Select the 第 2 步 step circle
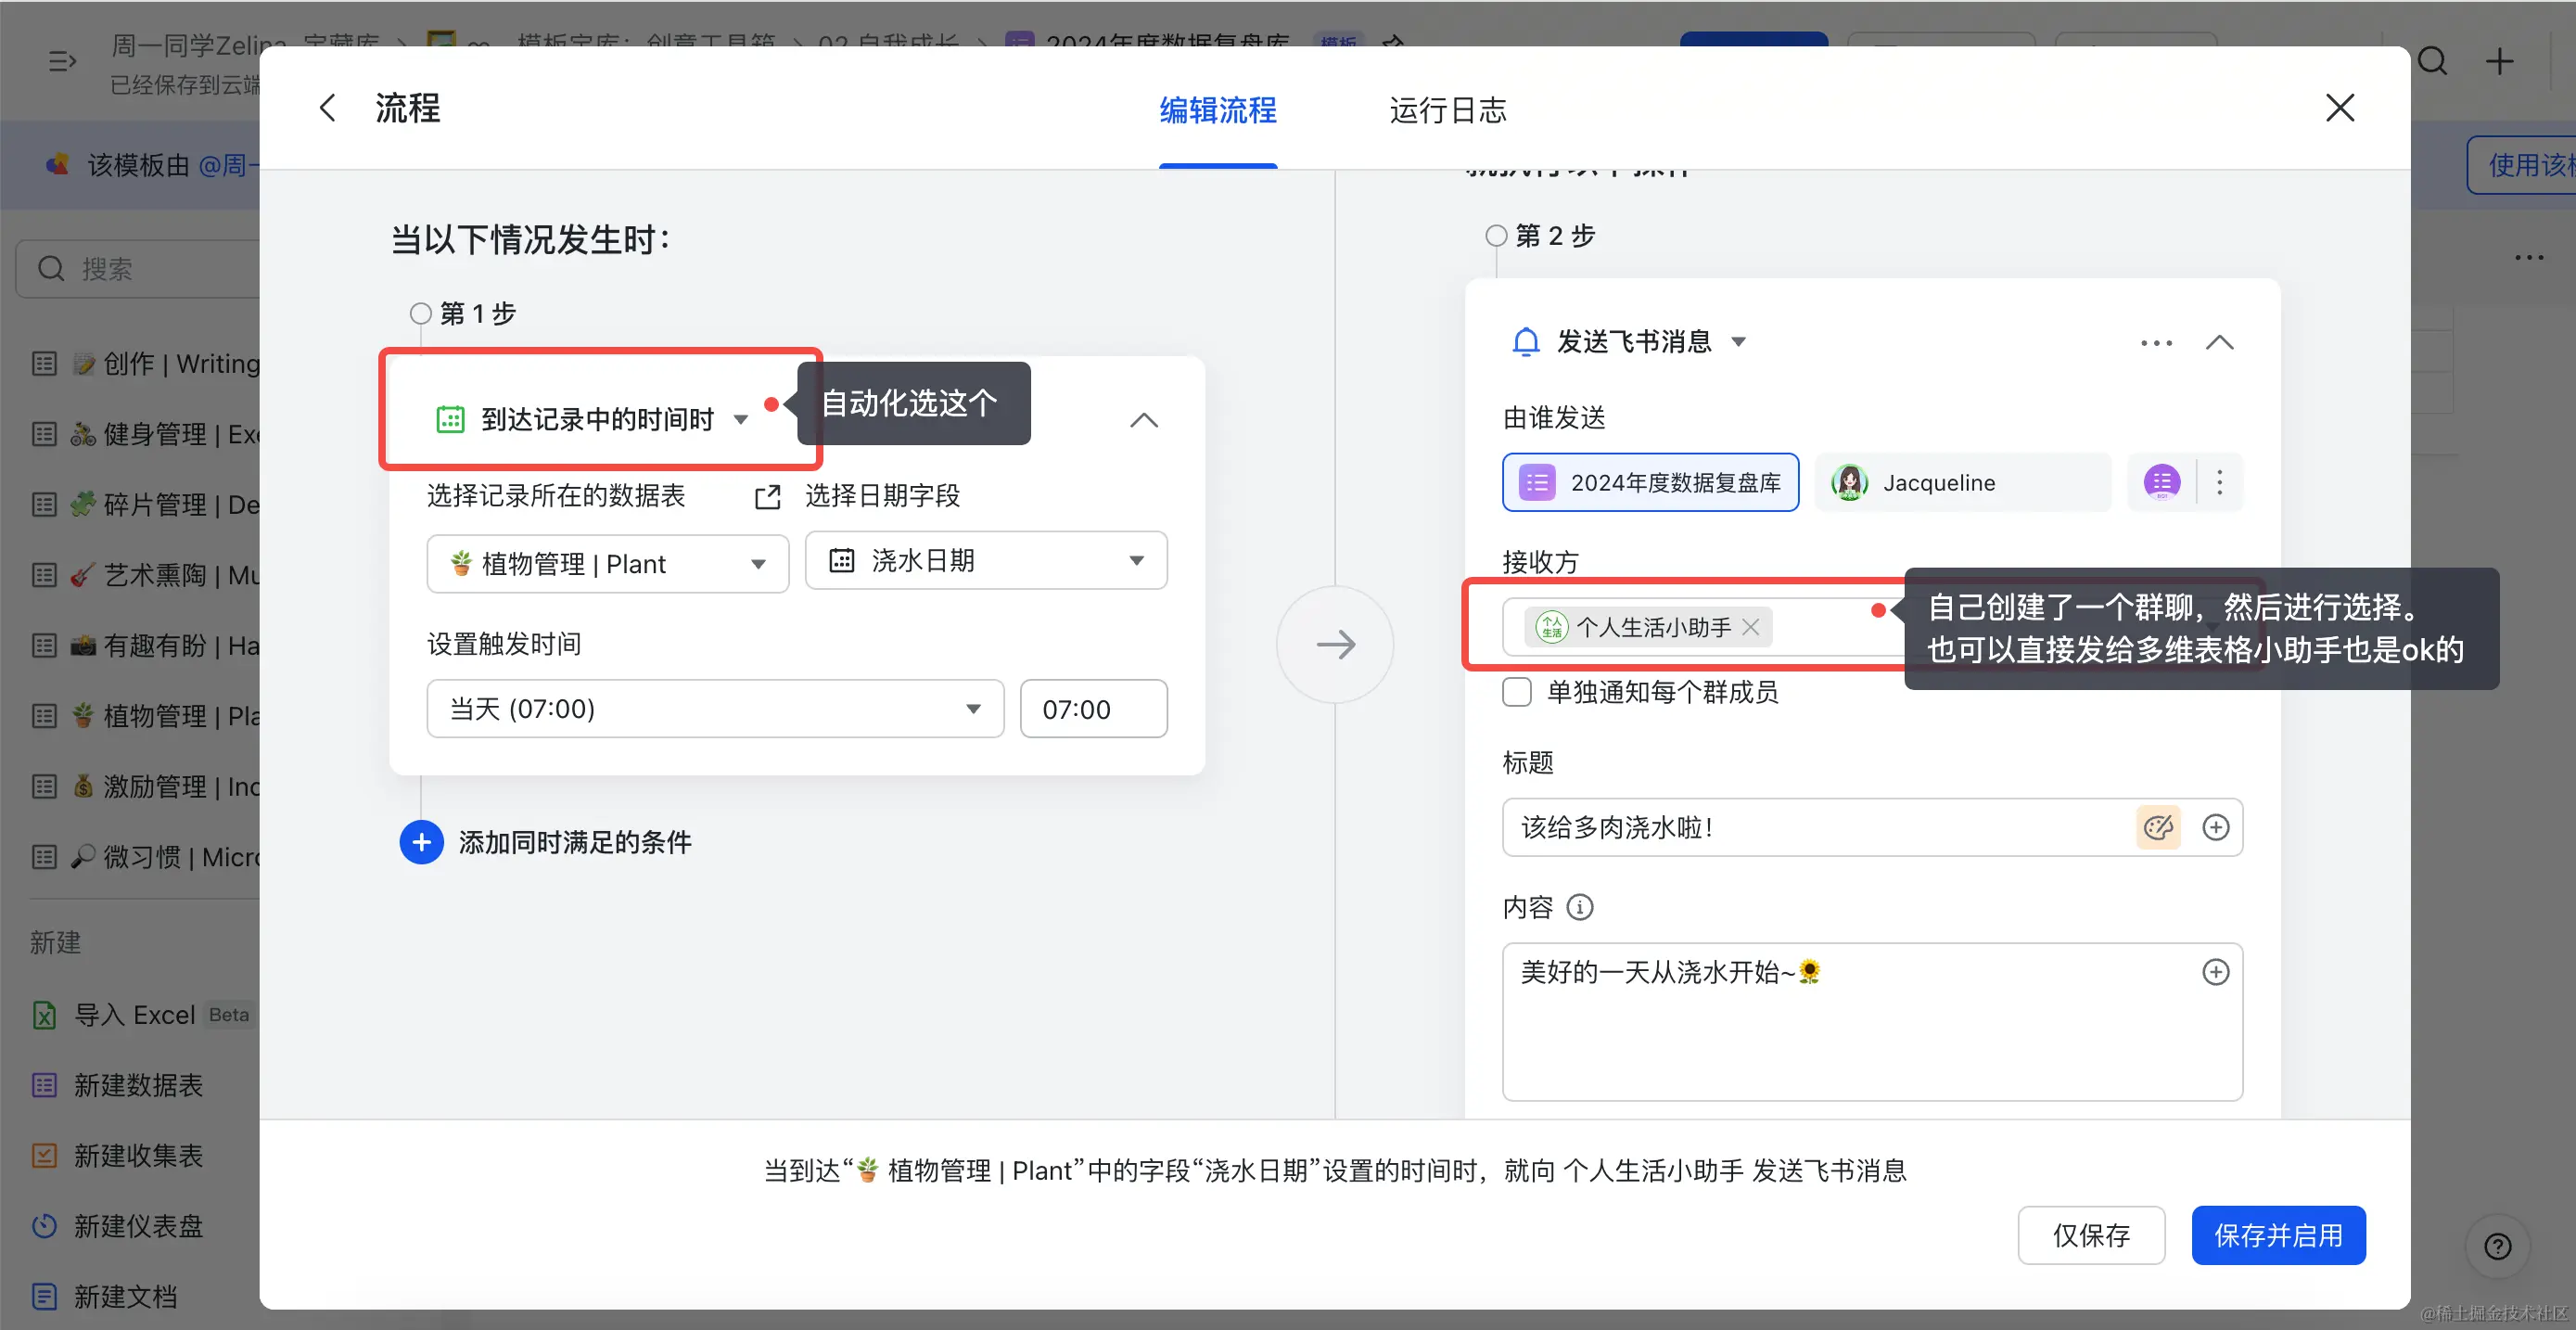Screen dimensions: 2576x1330 click(x=1496, y=236)
